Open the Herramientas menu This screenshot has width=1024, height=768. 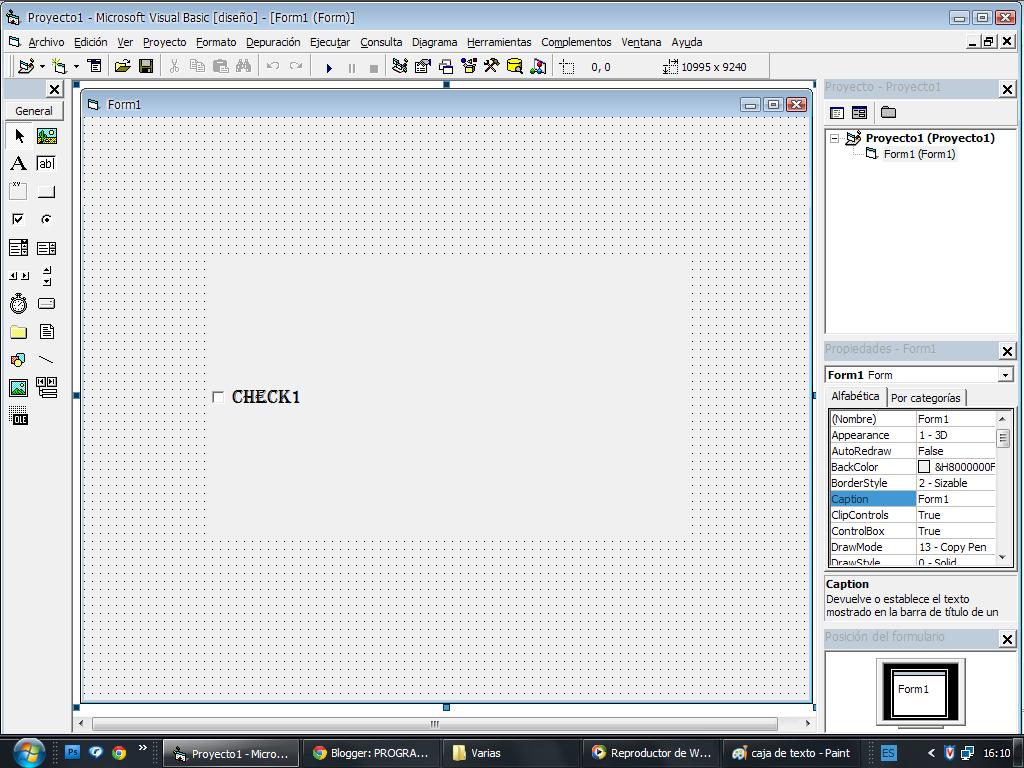[499, 42]
